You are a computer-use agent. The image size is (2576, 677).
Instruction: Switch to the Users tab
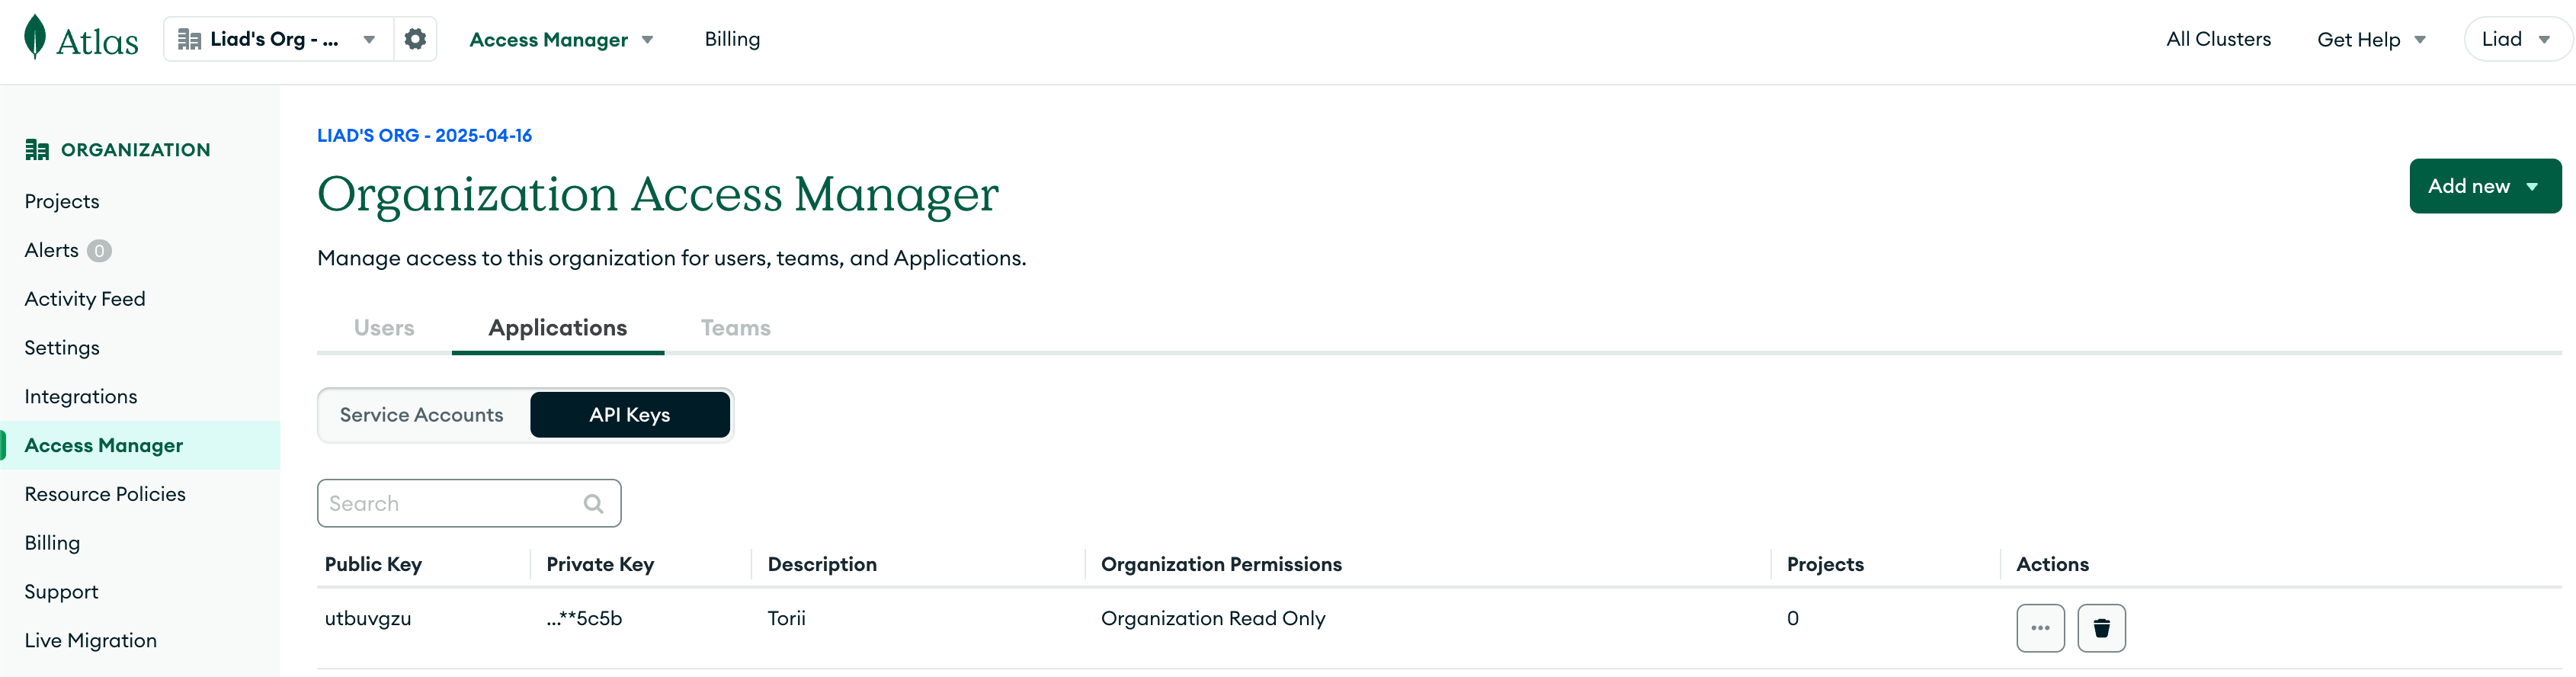(384, 328)
